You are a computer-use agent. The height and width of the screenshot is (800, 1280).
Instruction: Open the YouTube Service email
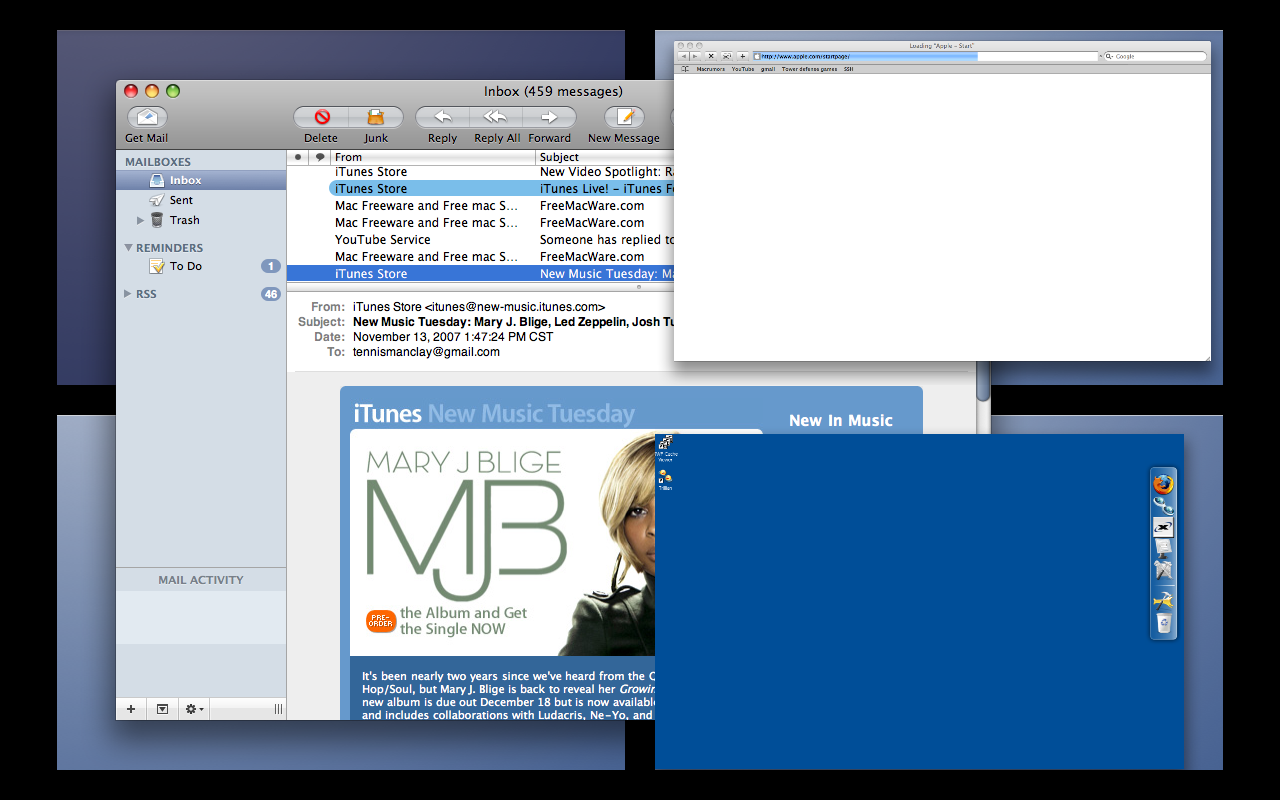(x=481, y=239)
